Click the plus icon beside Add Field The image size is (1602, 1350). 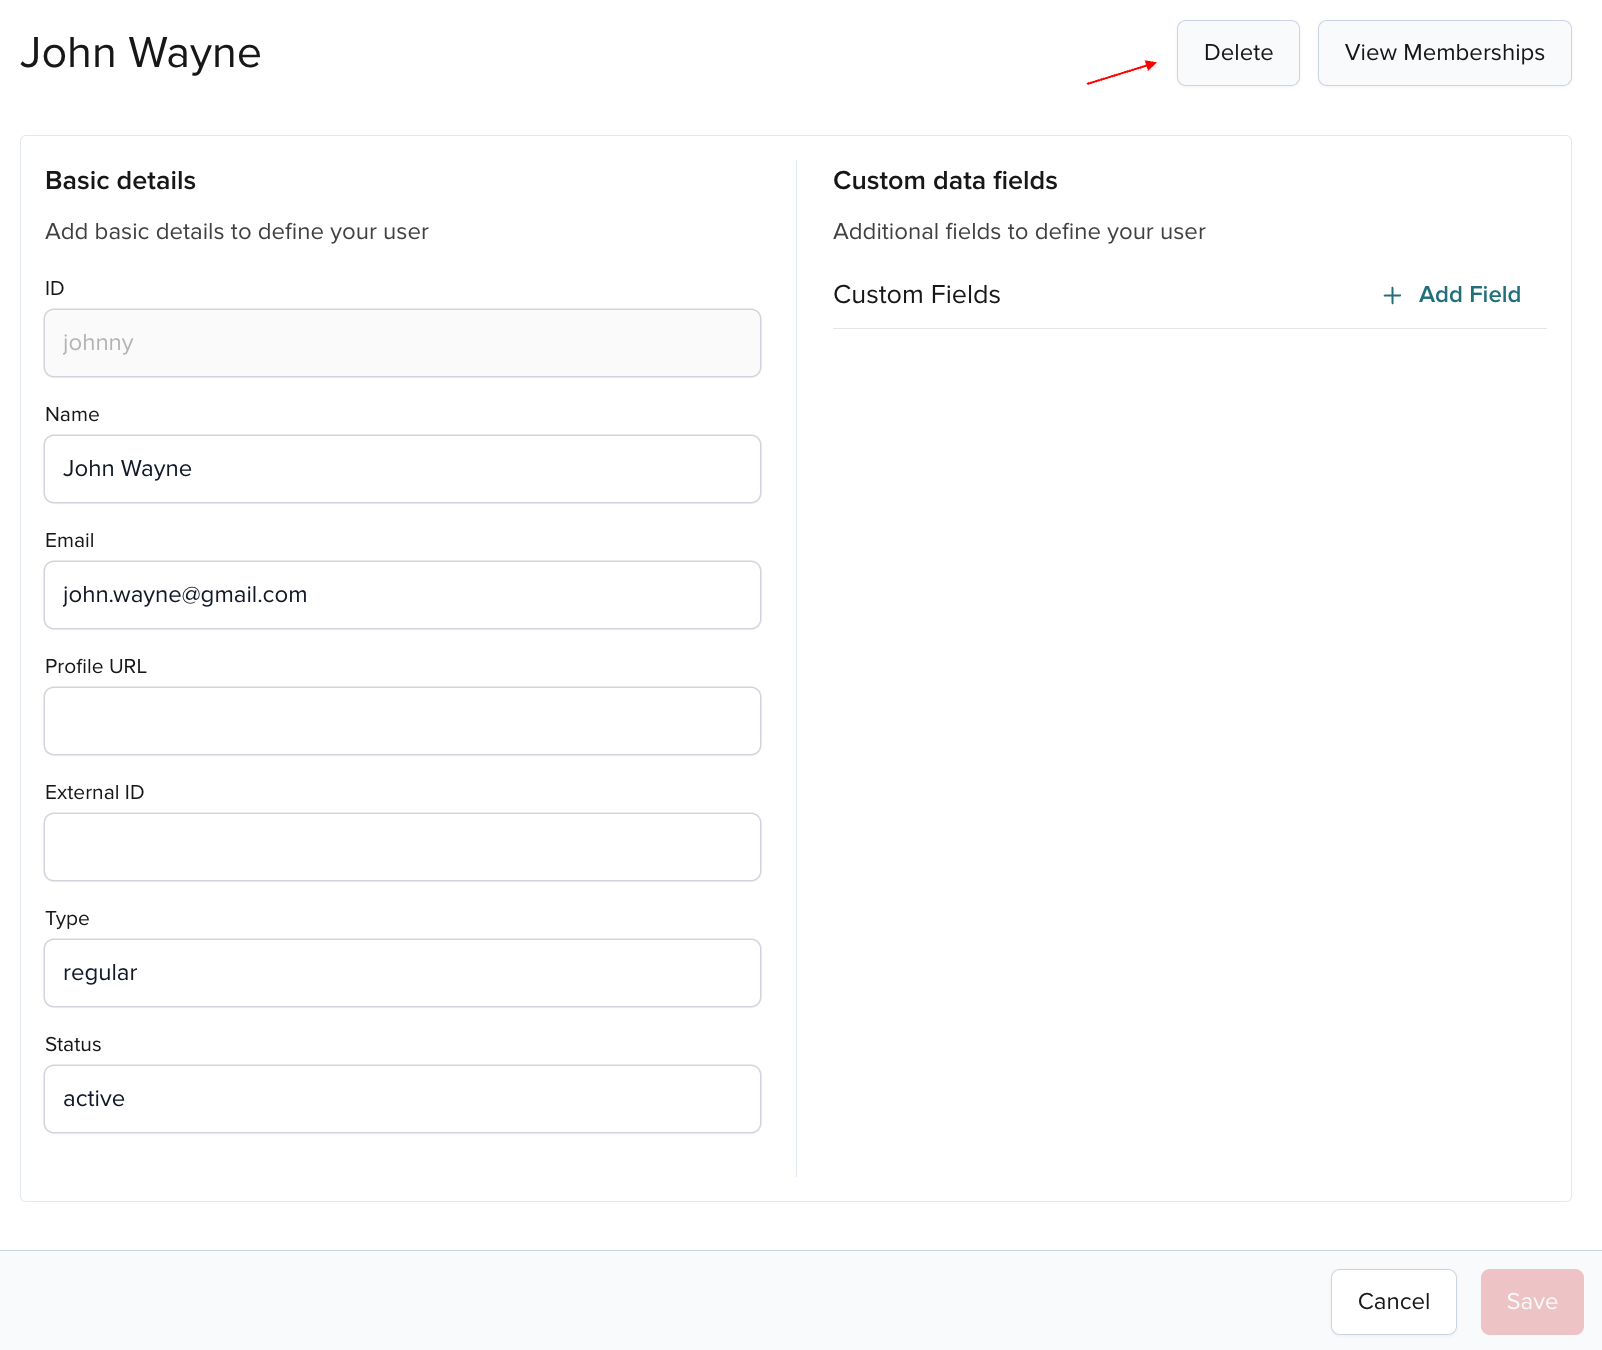tap(1391, 295)
